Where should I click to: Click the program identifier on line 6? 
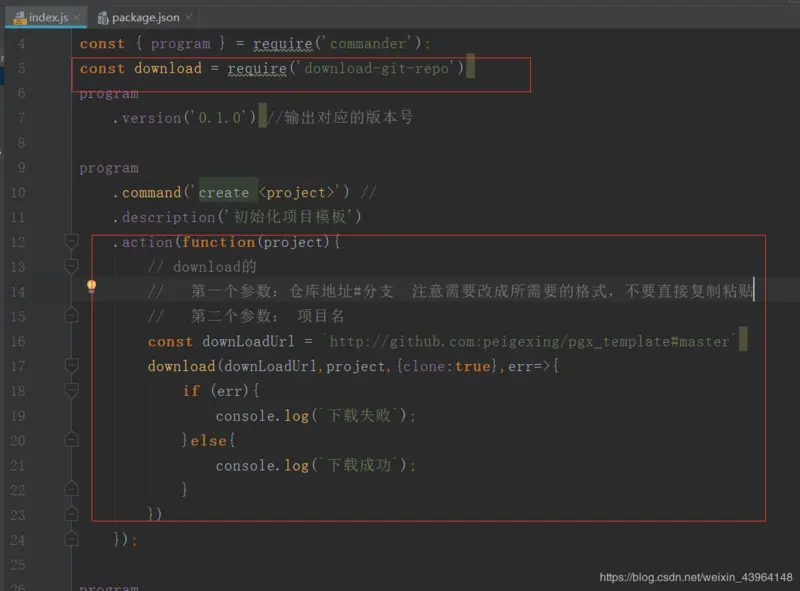(x=109, y=94)
